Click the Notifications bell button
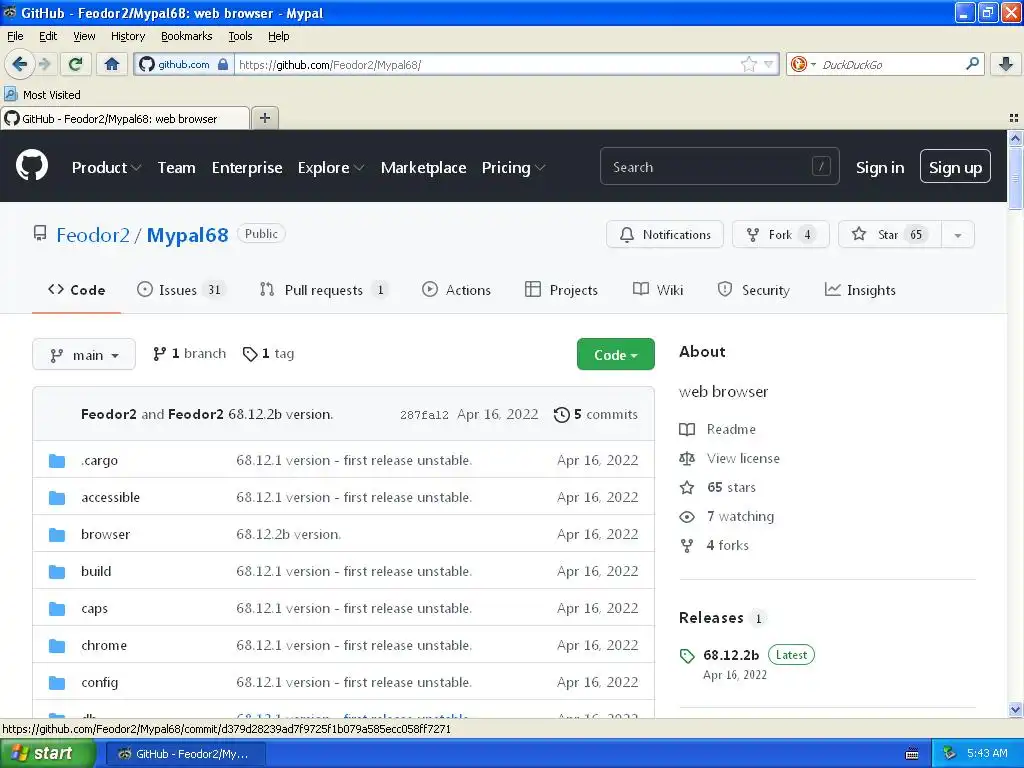 click(x=665, y=234)
